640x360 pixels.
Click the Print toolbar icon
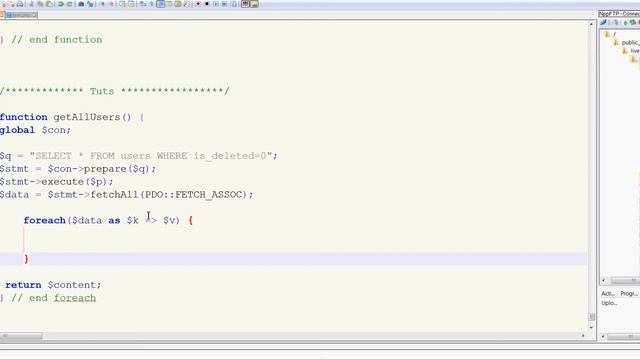tap(20, 4)
